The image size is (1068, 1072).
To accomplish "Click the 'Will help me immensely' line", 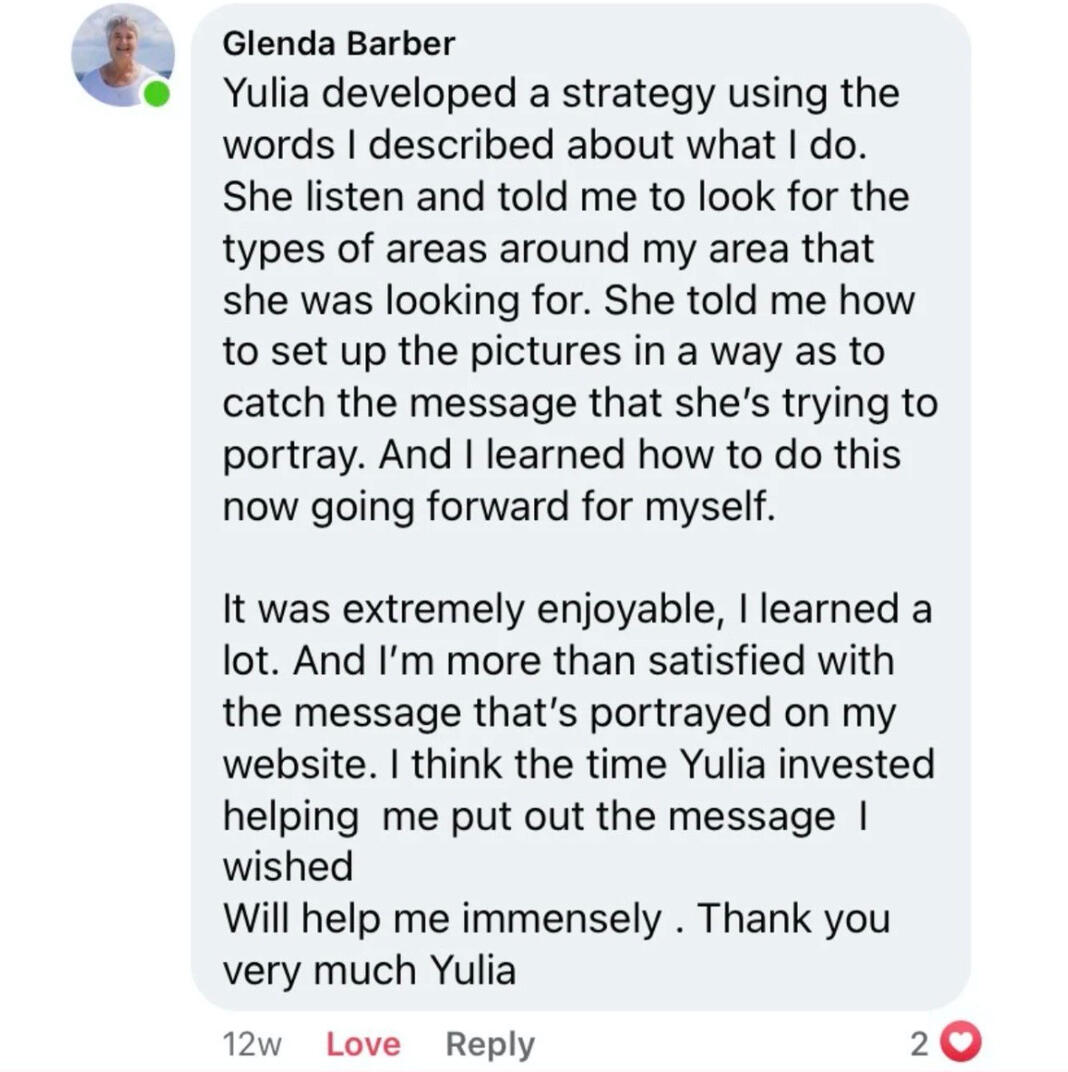I will click(x=557, y=918).
